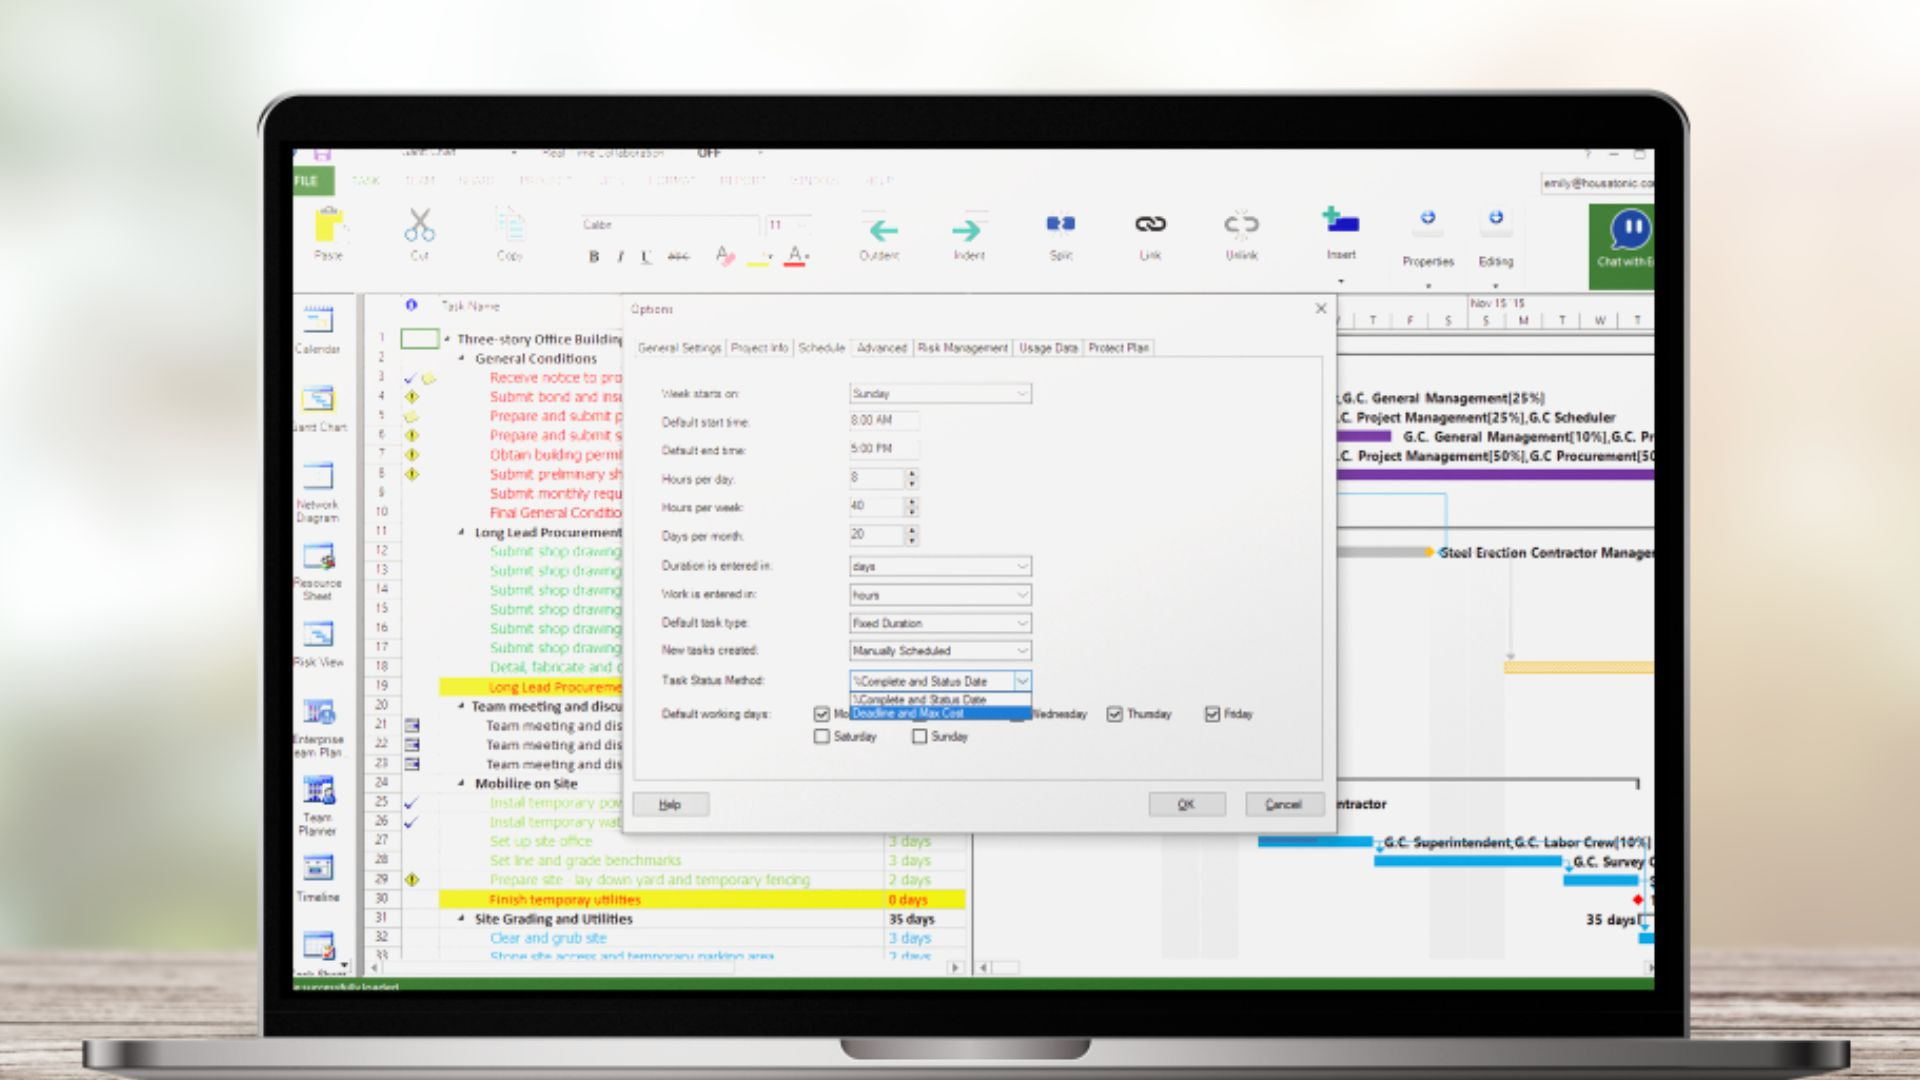
Task: Open the Default task type dropdown
Action: (x=1022, y=622)
